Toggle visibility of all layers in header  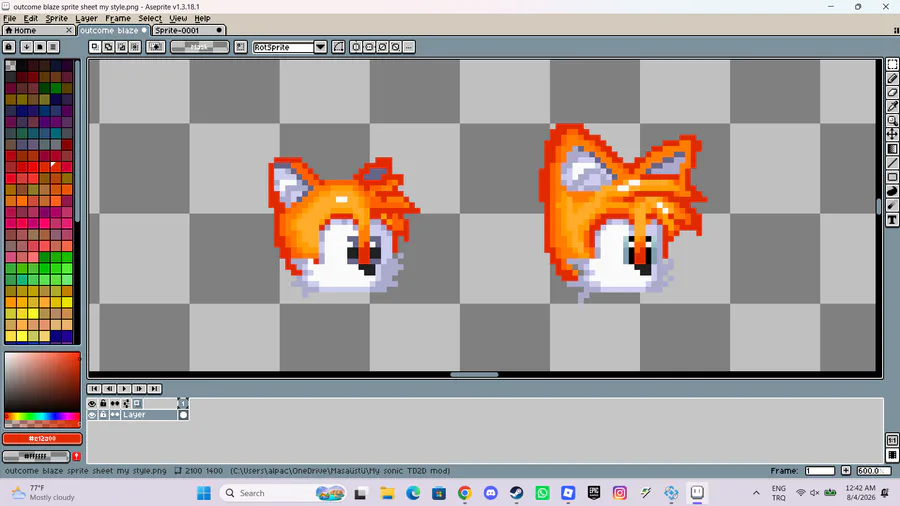(92, 403)
